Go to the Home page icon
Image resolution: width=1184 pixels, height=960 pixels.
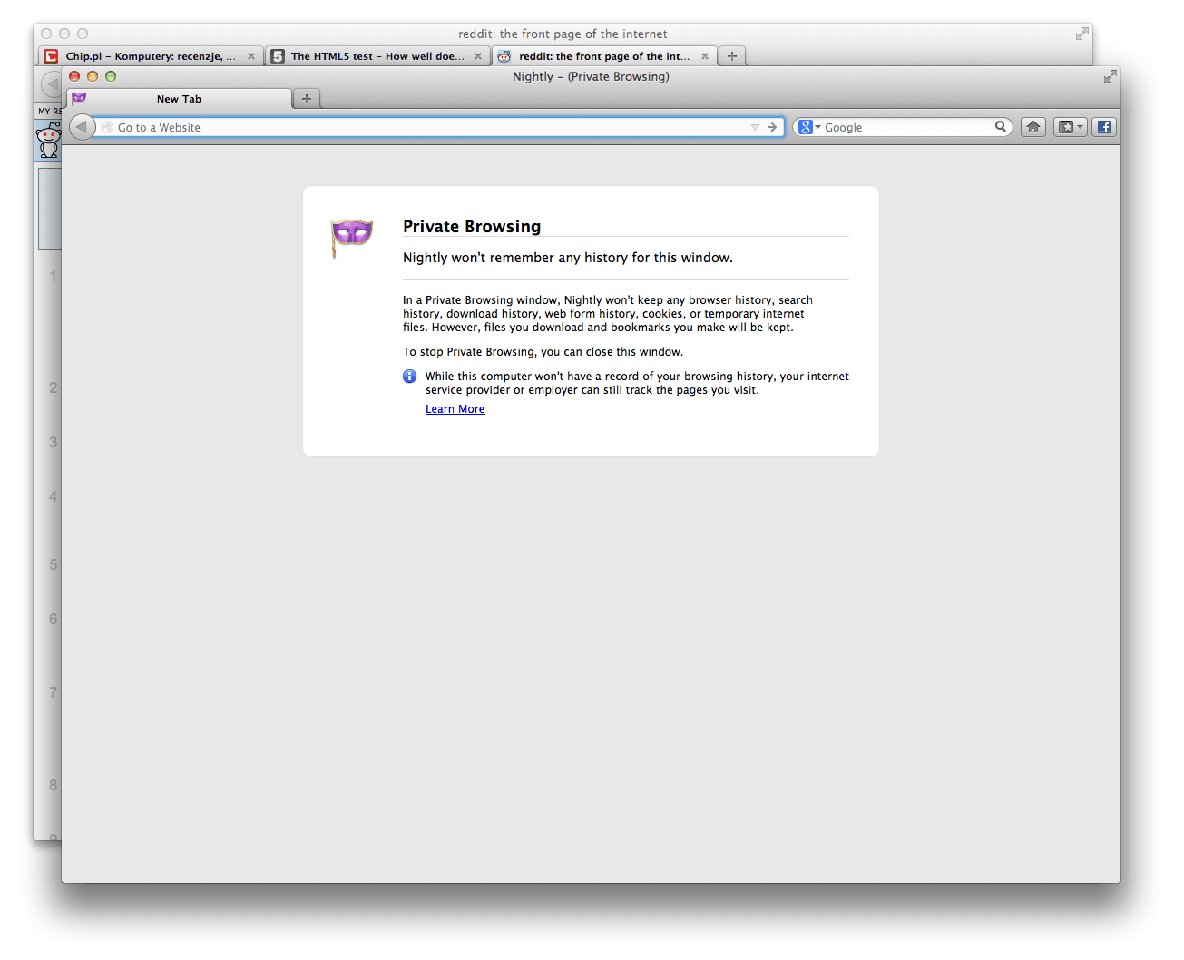pyautogui.click(x=1033, y=127)
